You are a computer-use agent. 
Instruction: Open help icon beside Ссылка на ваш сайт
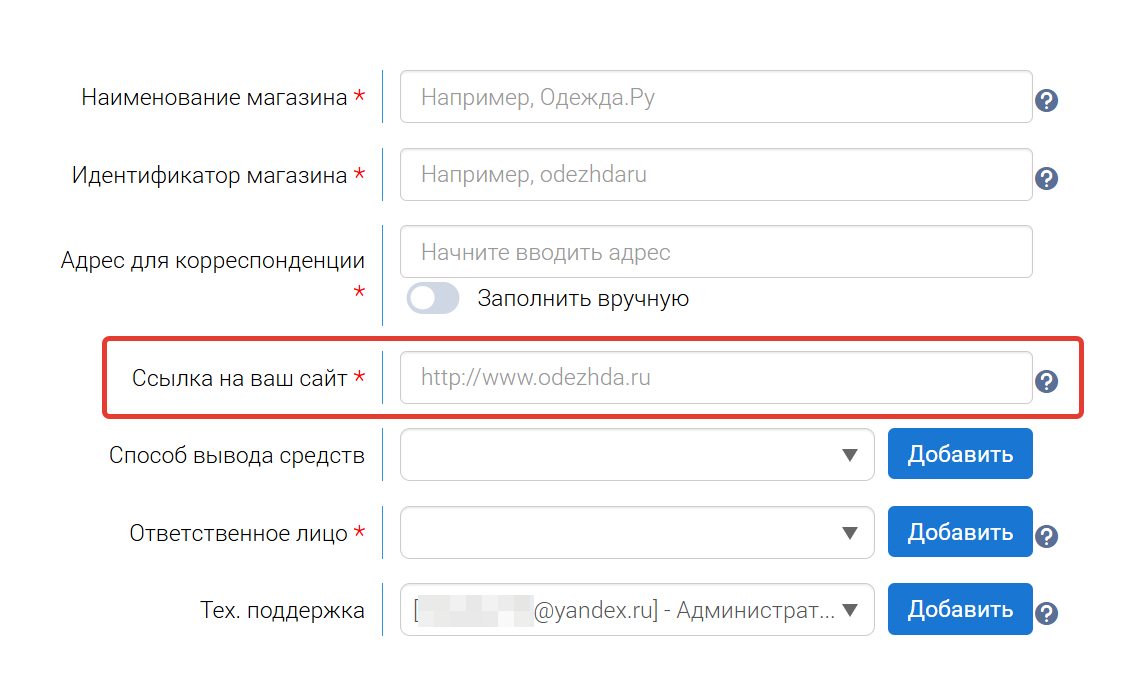point(1046,381)
